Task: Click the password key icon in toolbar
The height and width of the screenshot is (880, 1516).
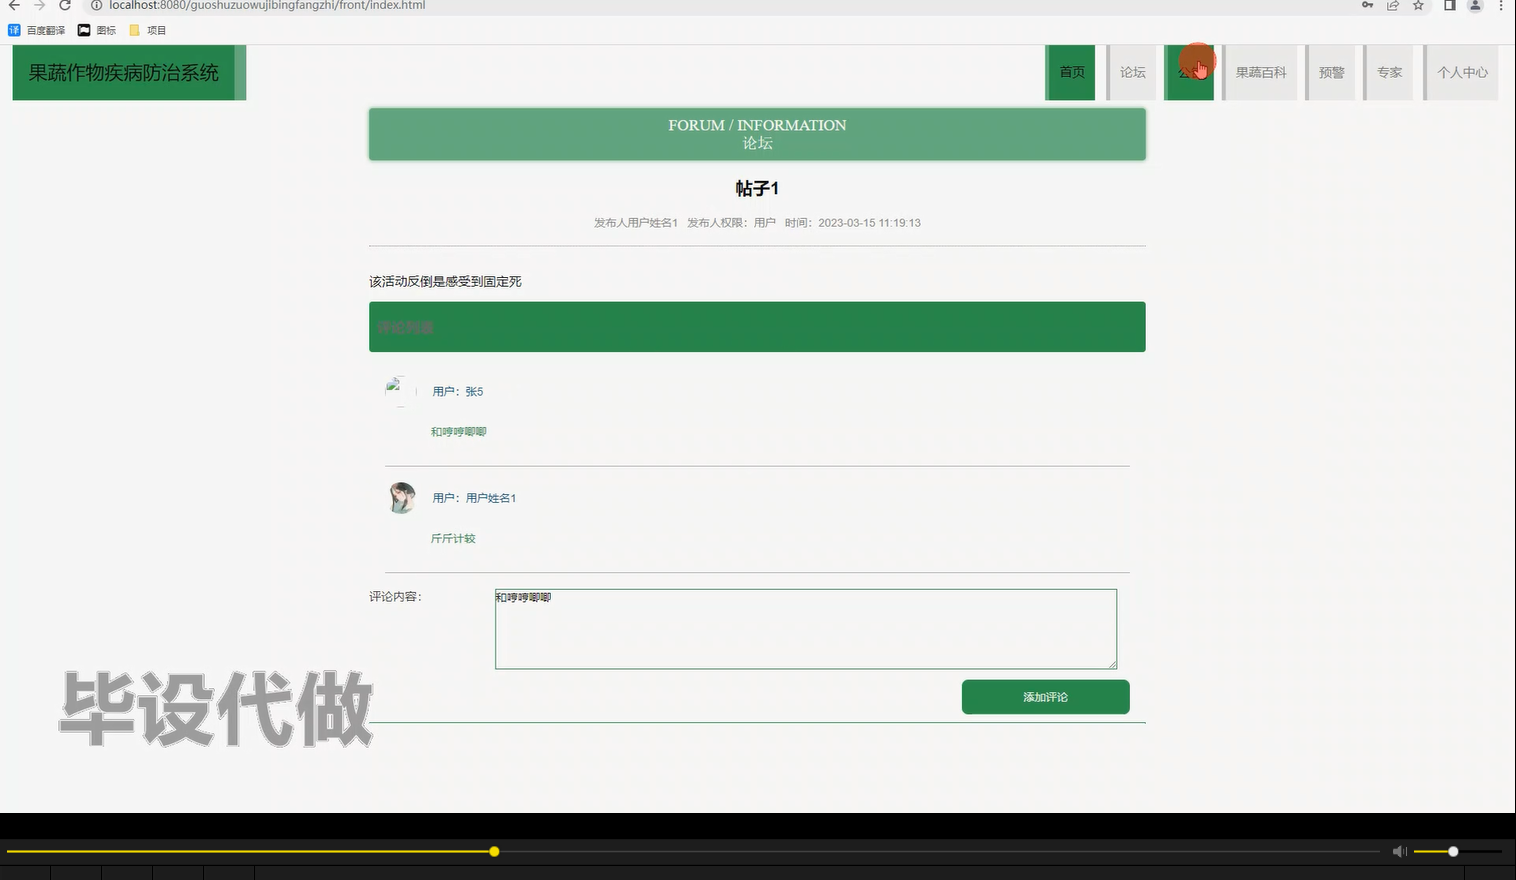Action: pyautogui.click(x=1368, y=6)
